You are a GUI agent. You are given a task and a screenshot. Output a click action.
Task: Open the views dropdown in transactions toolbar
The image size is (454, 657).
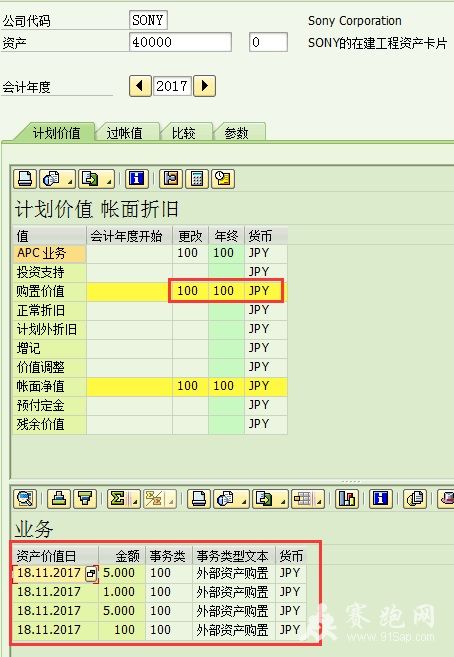[x=245, y=501]
